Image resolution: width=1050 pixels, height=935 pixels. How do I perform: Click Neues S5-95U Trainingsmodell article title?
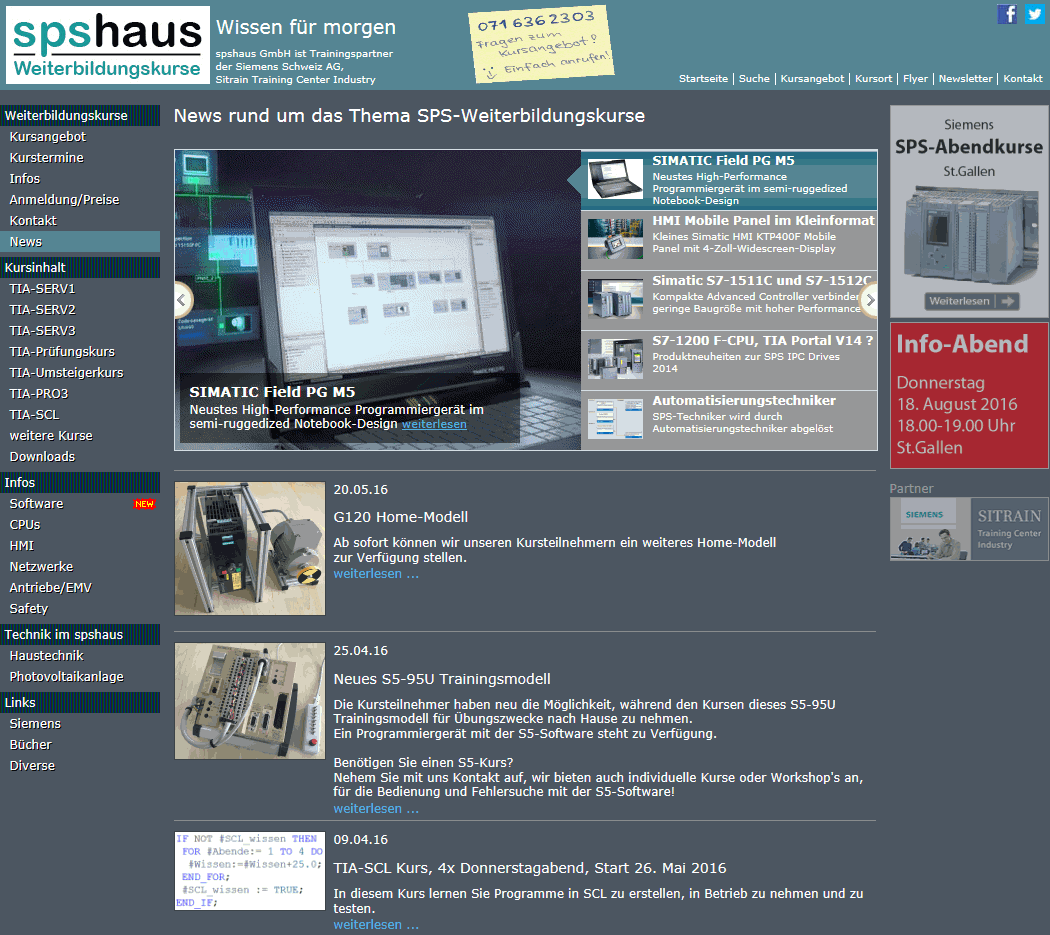442,679
